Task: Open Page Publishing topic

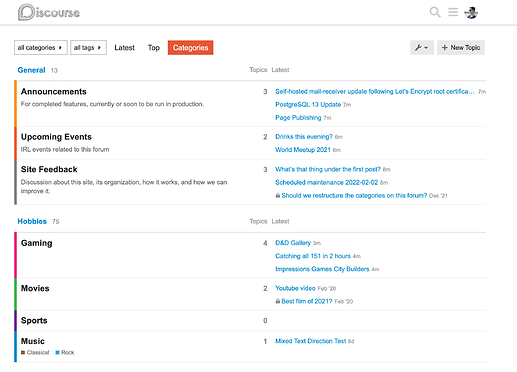Action: tap(298, 118)
